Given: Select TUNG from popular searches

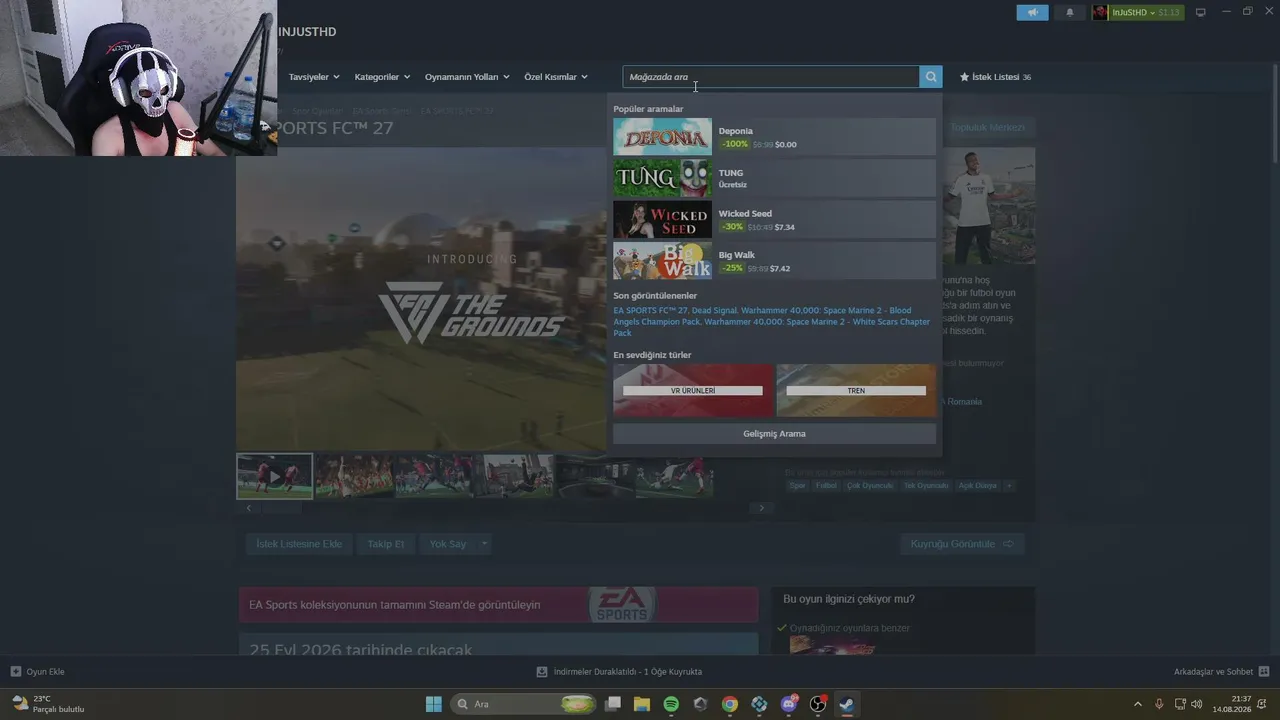Looking at the screenshot, I should (x=775, y=178).
